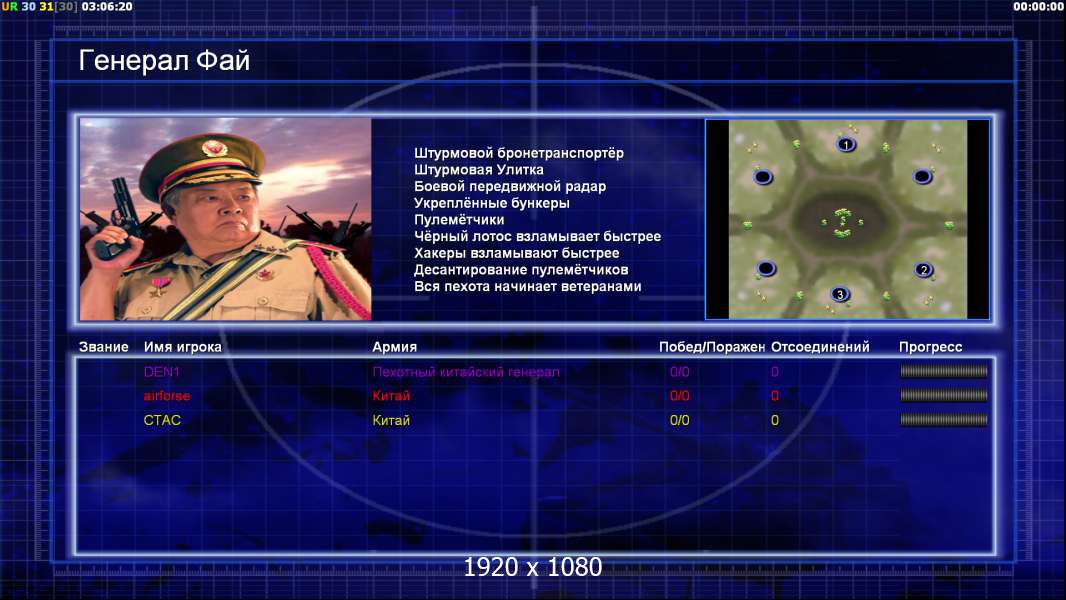Click the central crater on the map preview

tap(843, 221)
